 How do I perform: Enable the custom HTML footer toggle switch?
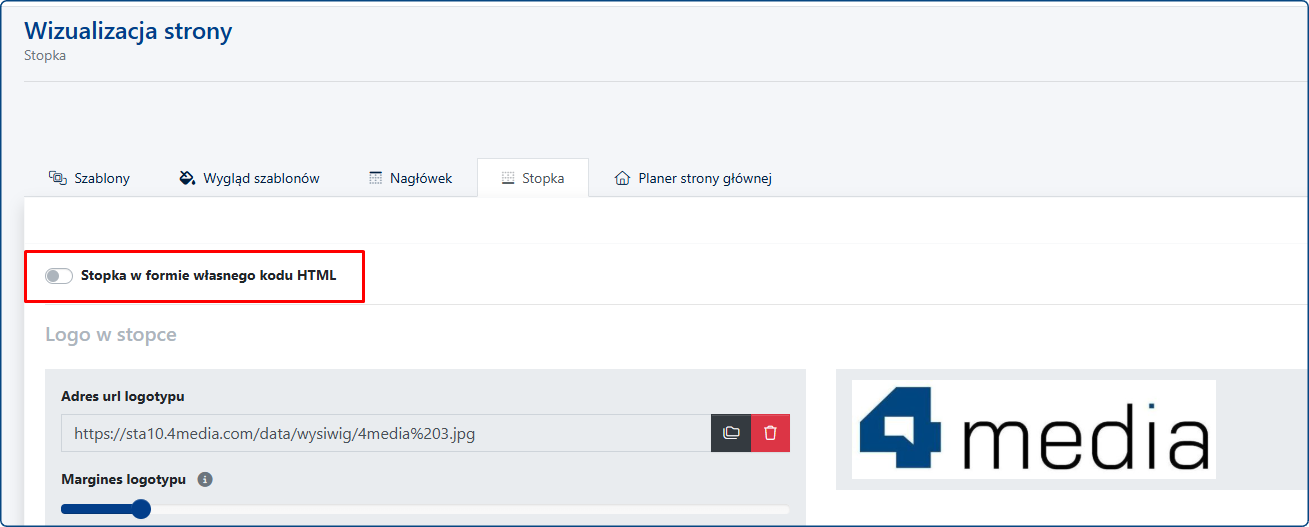59,276
